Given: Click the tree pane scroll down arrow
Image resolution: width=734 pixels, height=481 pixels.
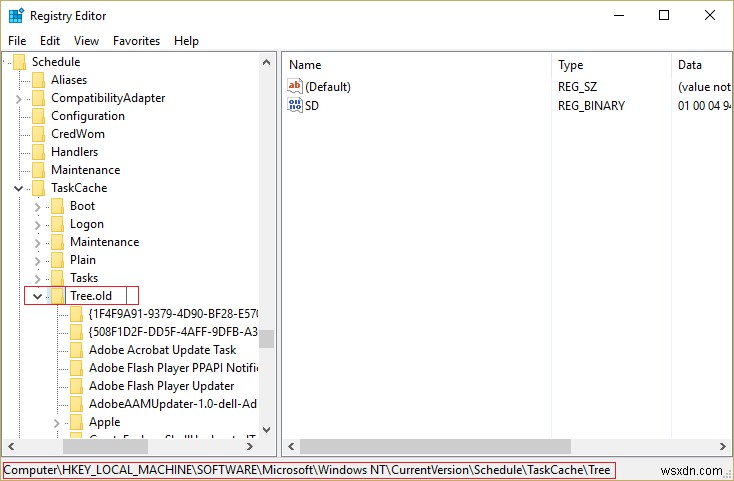Looking at the screenshot, I should (x=266, y=430).
